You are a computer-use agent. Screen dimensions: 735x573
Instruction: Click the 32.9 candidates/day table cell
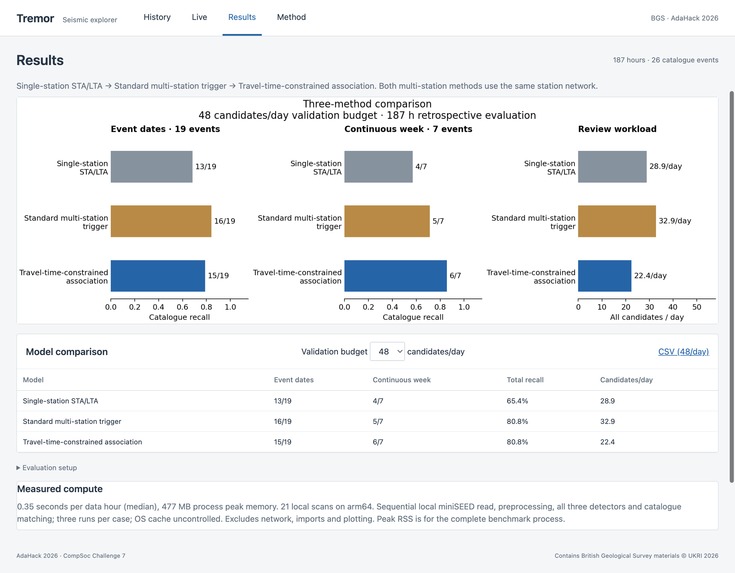[608, 422]
